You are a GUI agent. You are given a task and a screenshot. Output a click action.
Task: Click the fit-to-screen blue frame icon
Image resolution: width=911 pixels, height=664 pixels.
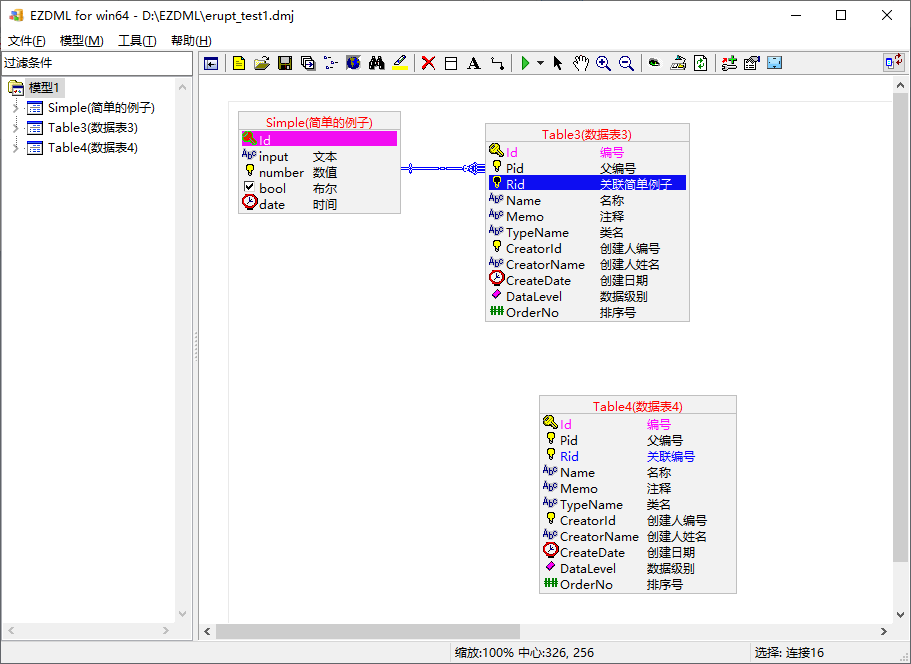(x=774, y=63)
